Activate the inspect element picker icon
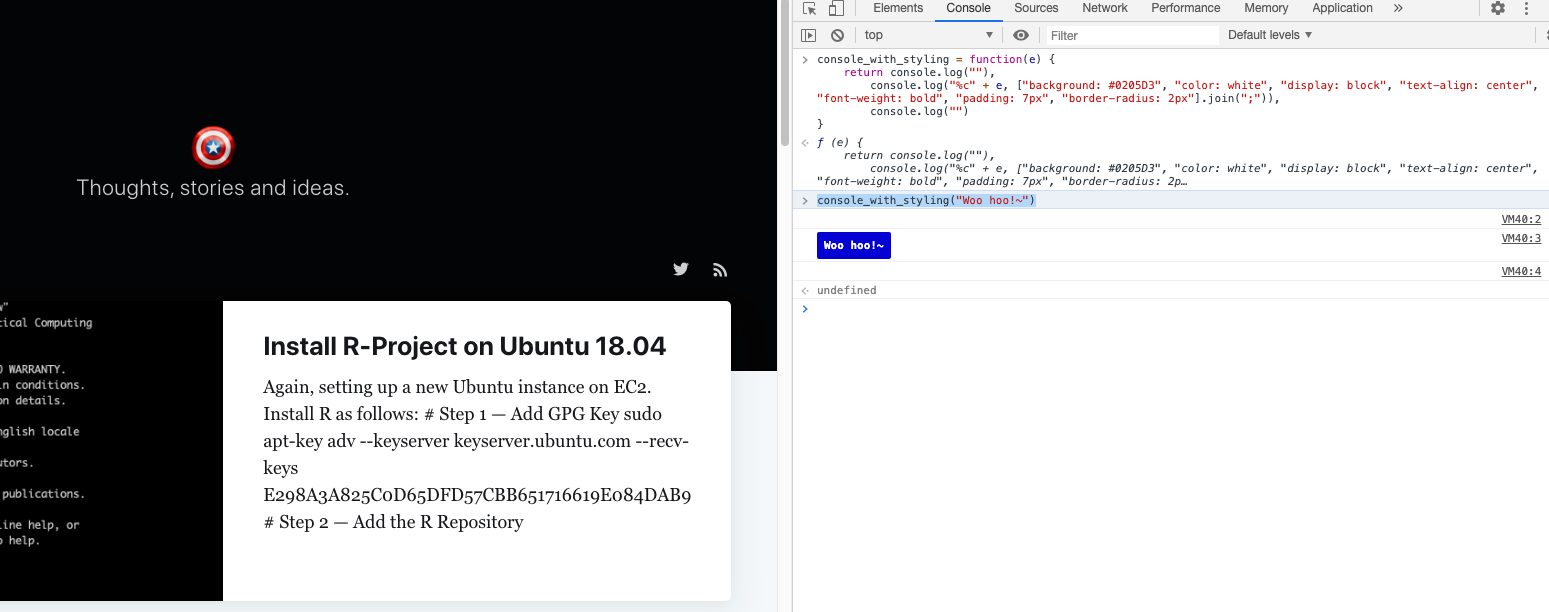The height and width of the screenshot is (612, 1549). click(x=810, y=8)
